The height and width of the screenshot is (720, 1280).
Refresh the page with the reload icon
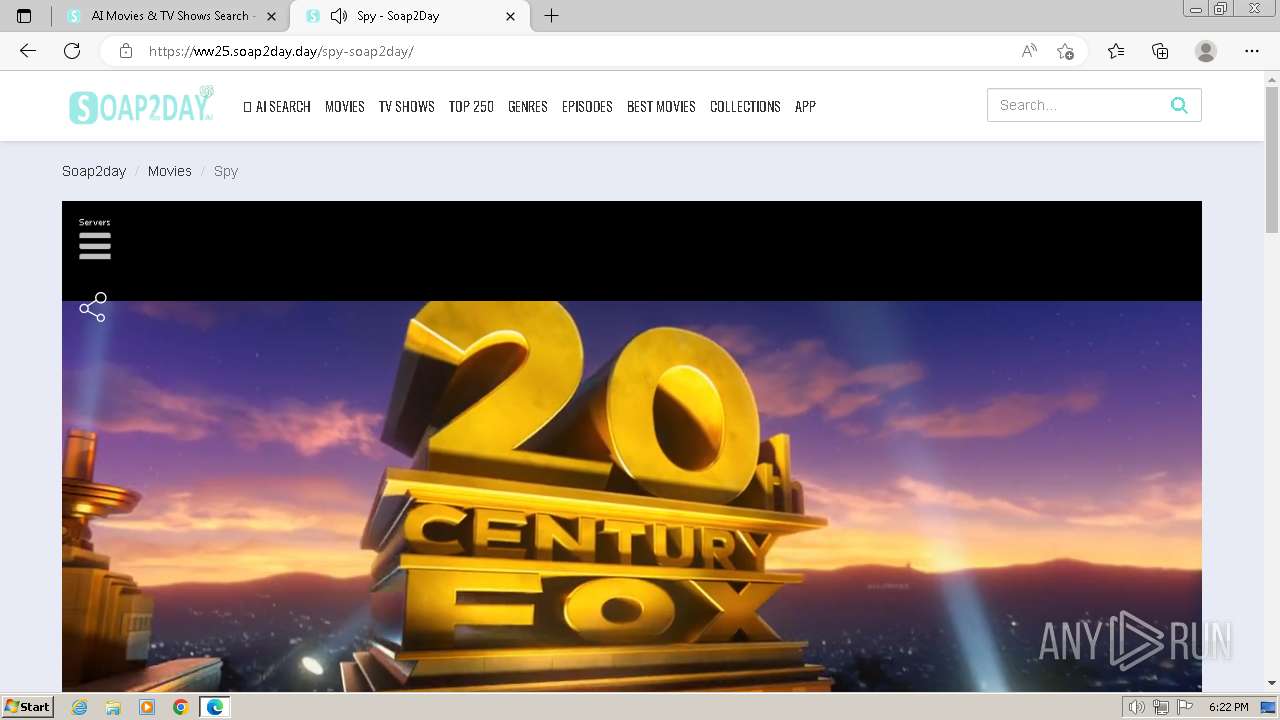pos(72,51)
